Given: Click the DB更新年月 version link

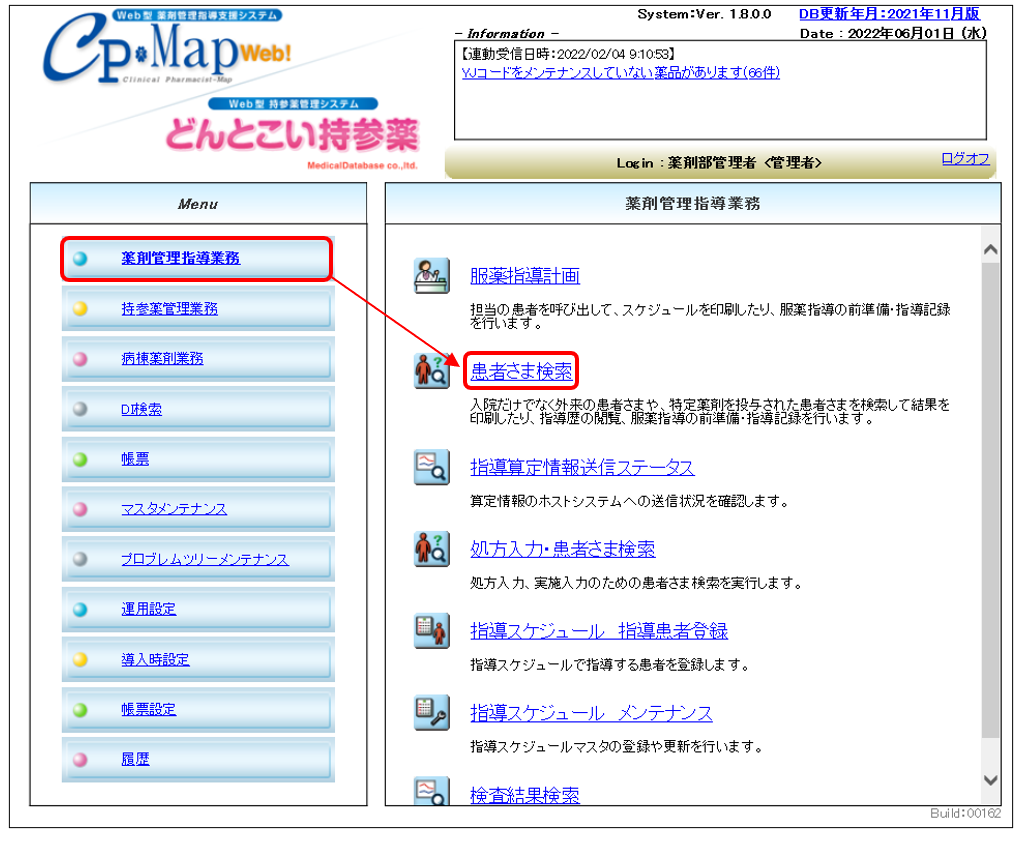Looking at the screenshot, I should pos(889,14).
